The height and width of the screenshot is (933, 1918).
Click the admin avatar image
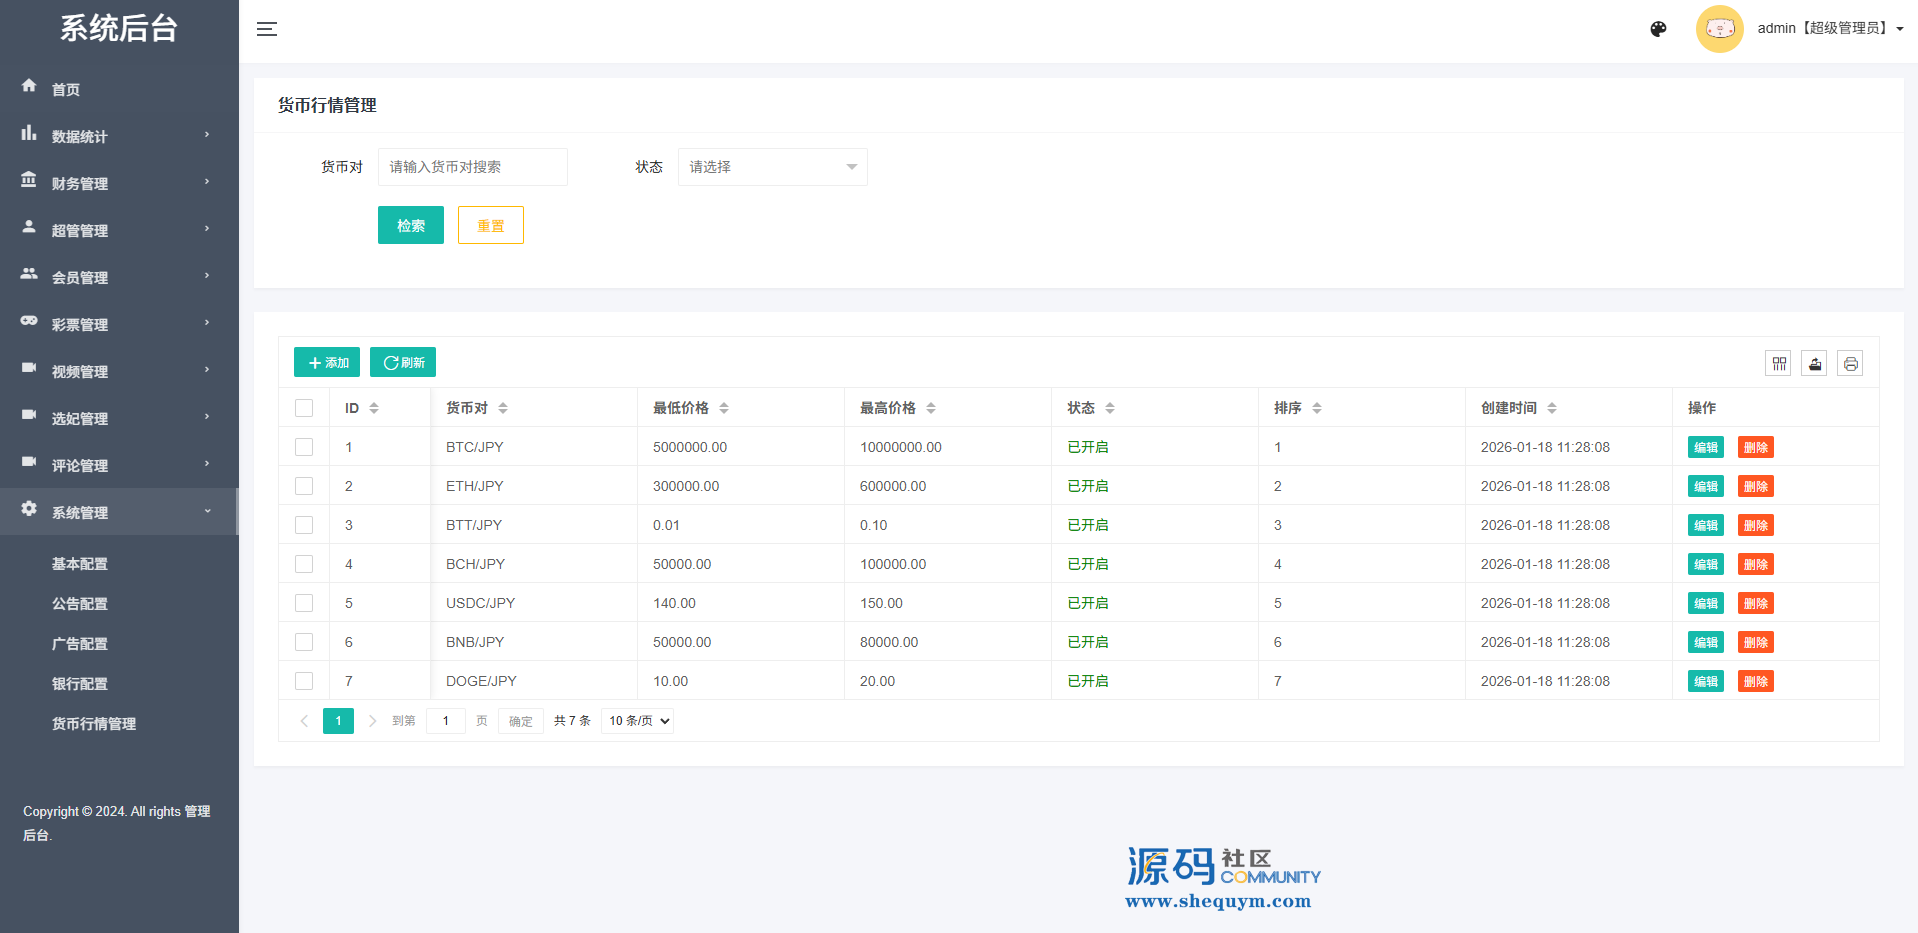1719,29
